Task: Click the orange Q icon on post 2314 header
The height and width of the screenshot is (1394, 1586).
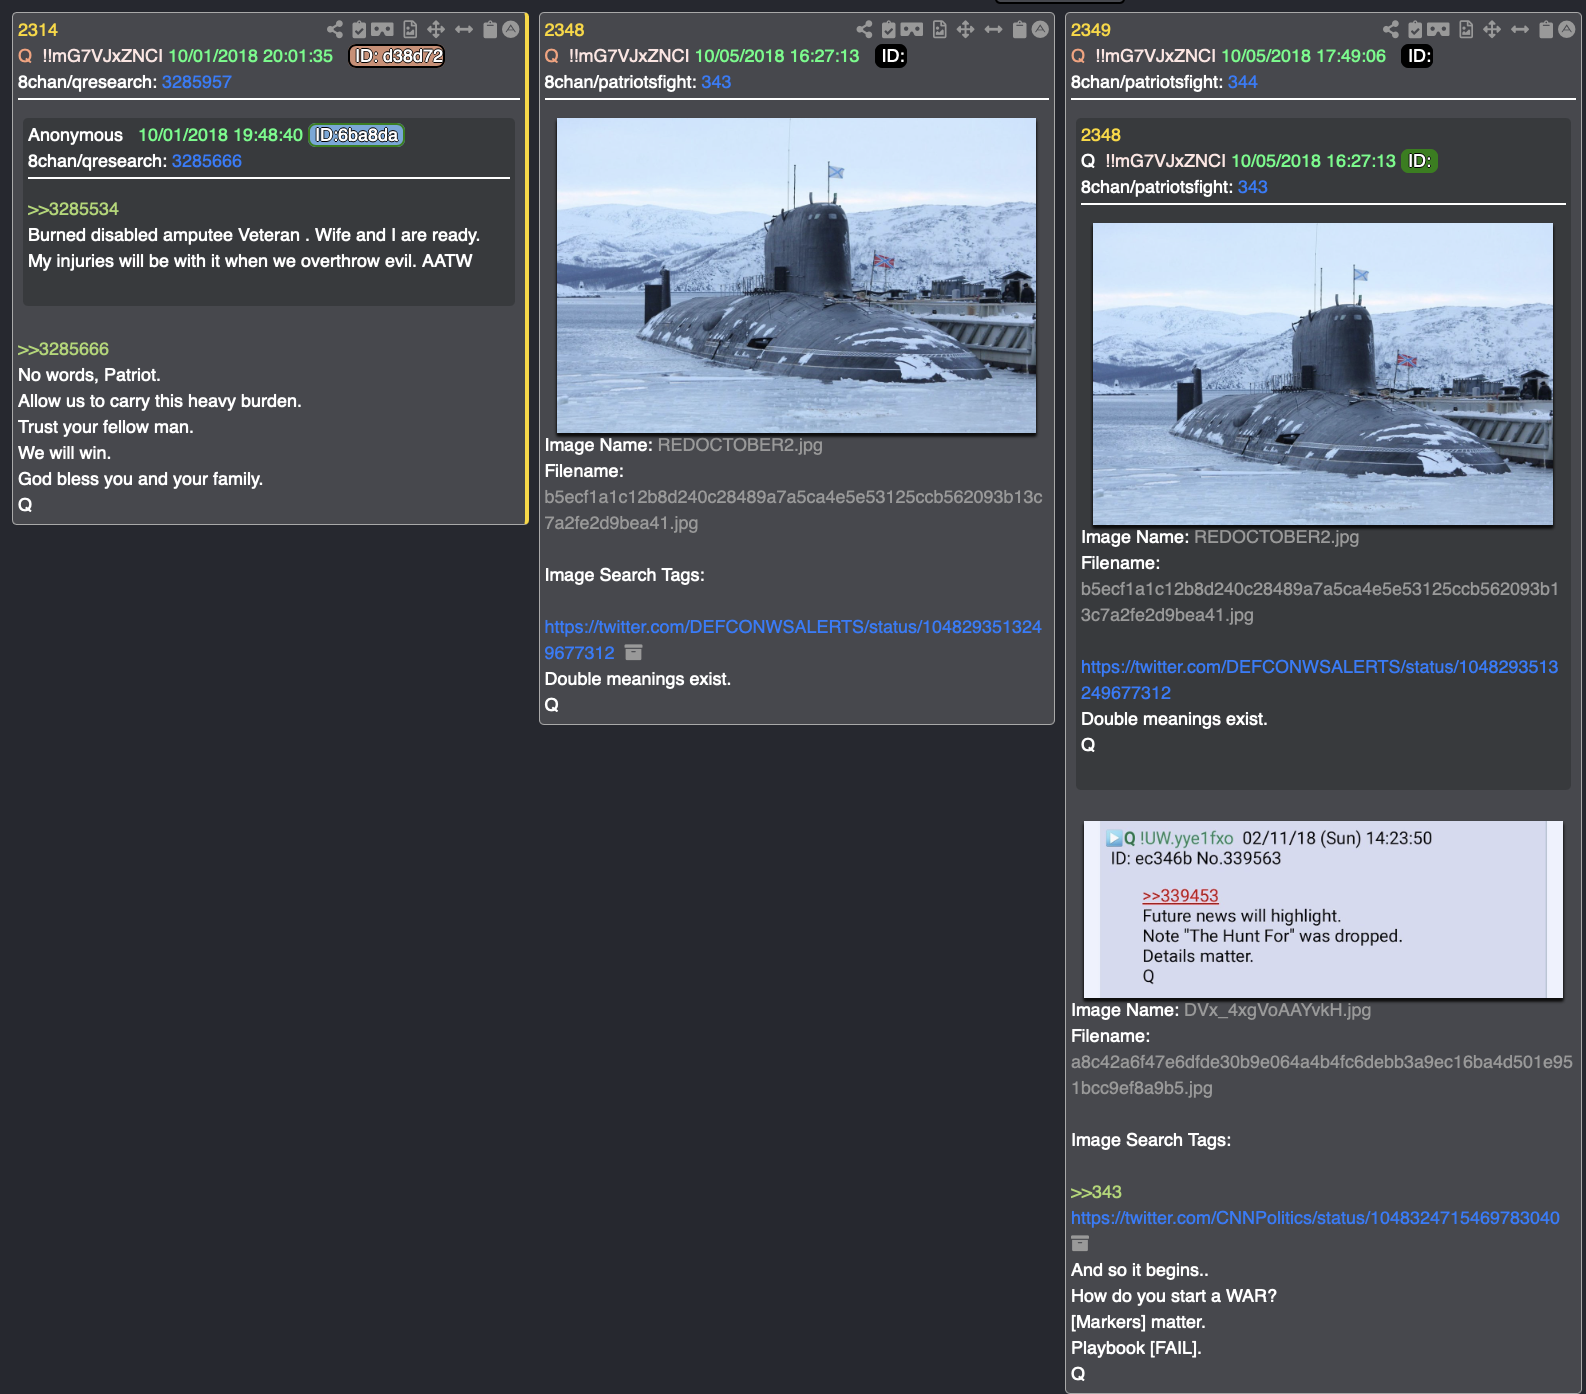Action: [x=26, y=56]
